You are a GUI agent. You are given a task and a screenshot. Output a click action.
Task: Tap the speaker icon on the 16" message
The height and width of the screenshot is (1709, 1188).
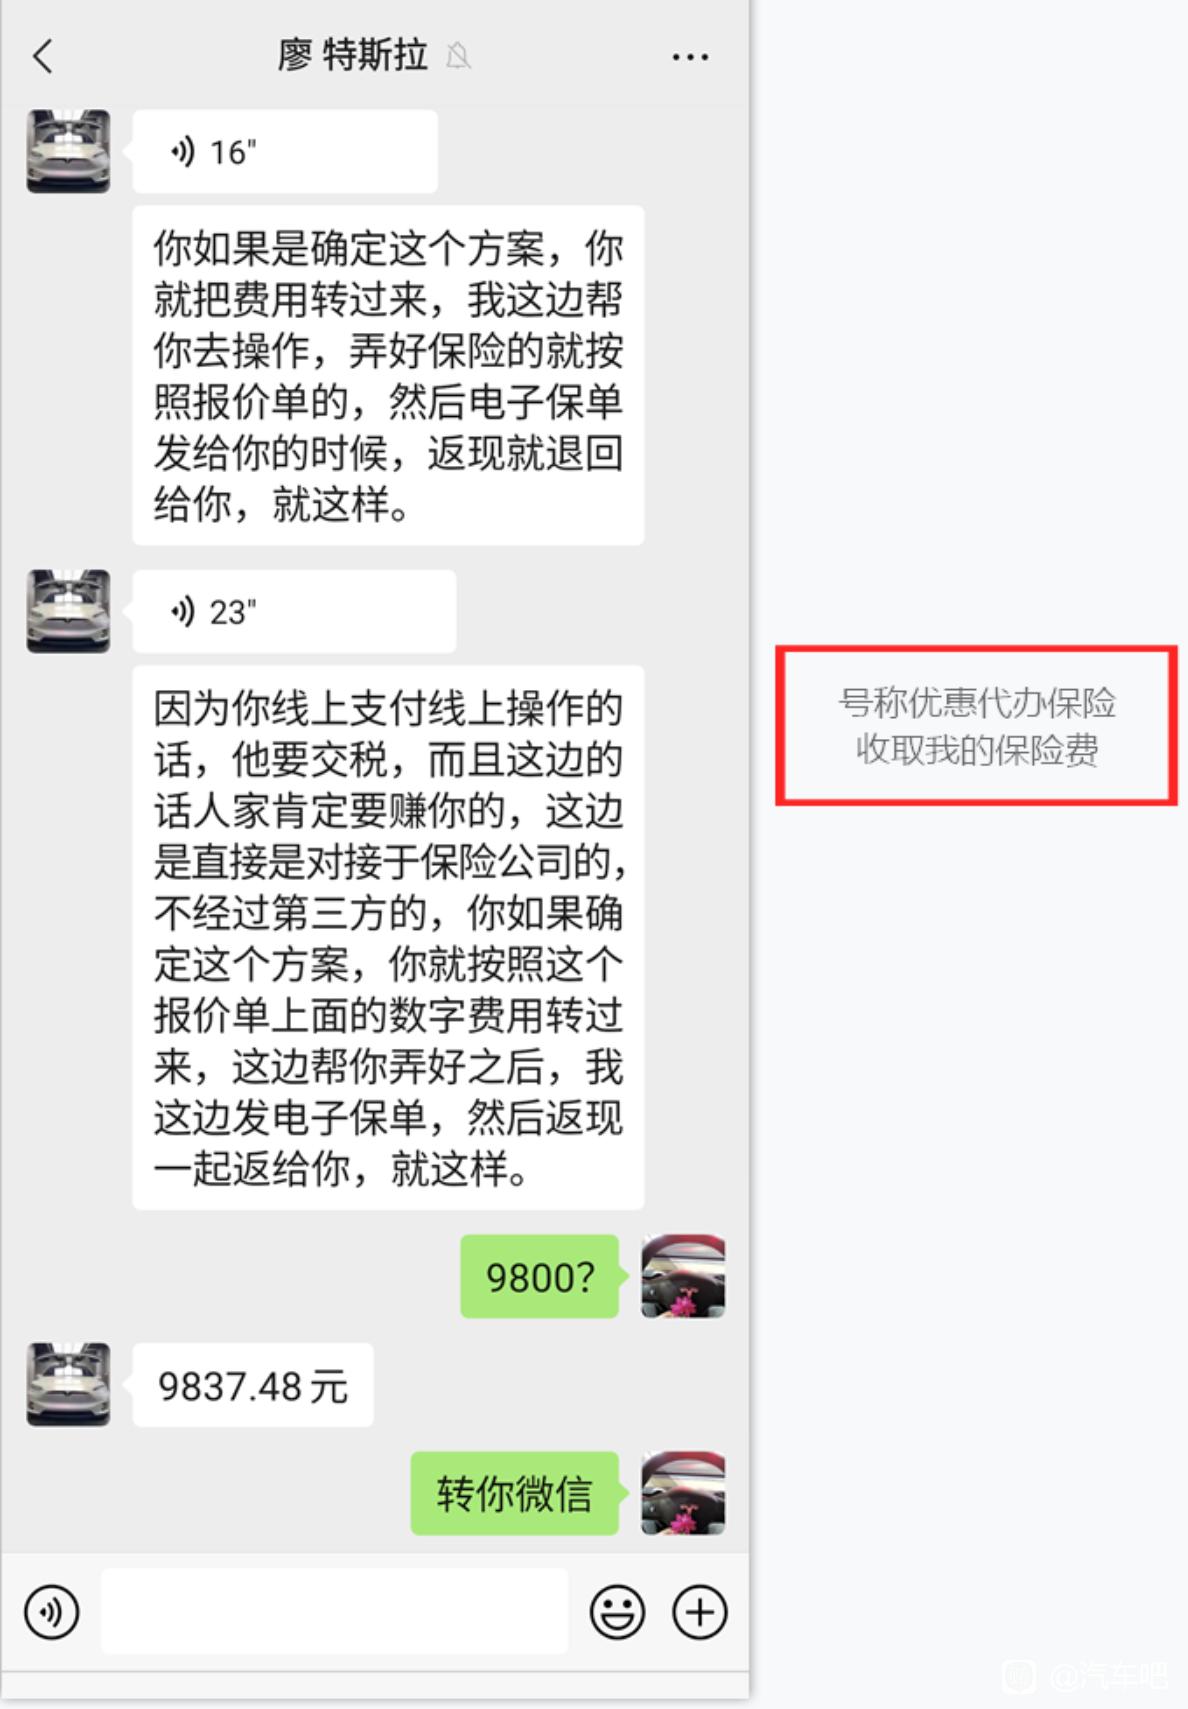pos(182,152)
